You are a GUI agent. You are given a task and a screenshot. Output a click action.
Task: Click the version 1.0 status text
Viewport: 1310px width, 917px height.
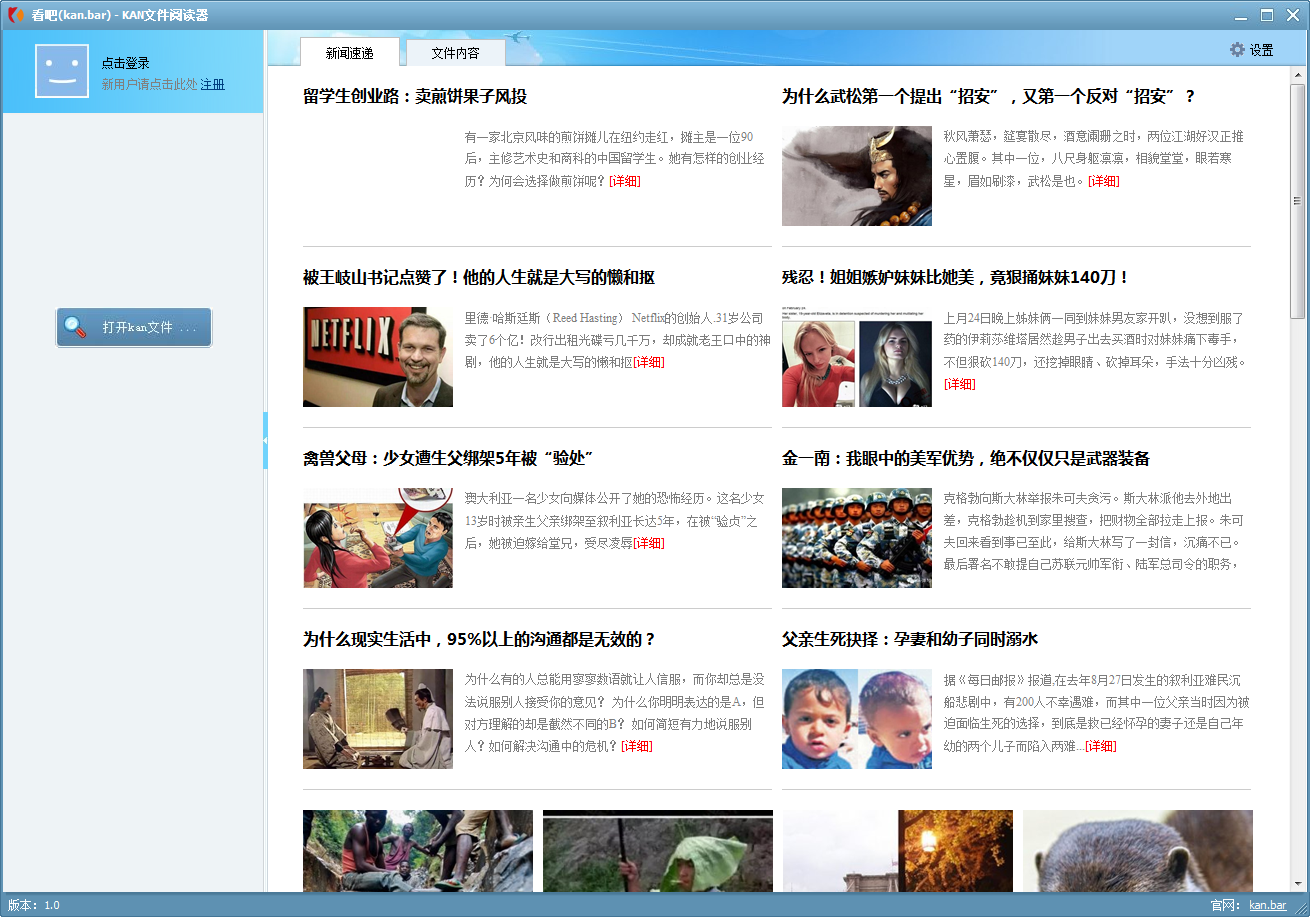pyautogui.click(x=34, y=905)
